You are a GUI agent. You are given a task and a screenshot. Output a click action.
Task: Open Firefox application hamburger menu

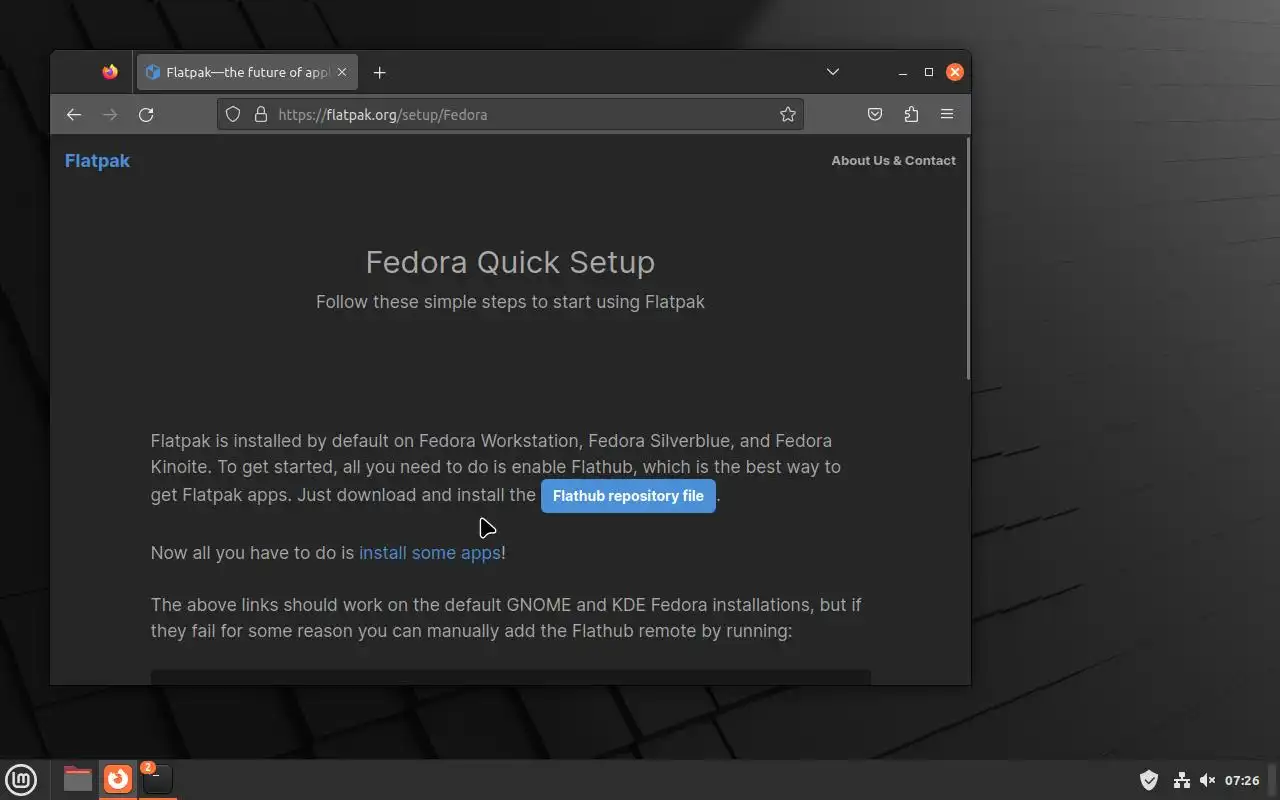pyautogui.click(x=947, y=115)
